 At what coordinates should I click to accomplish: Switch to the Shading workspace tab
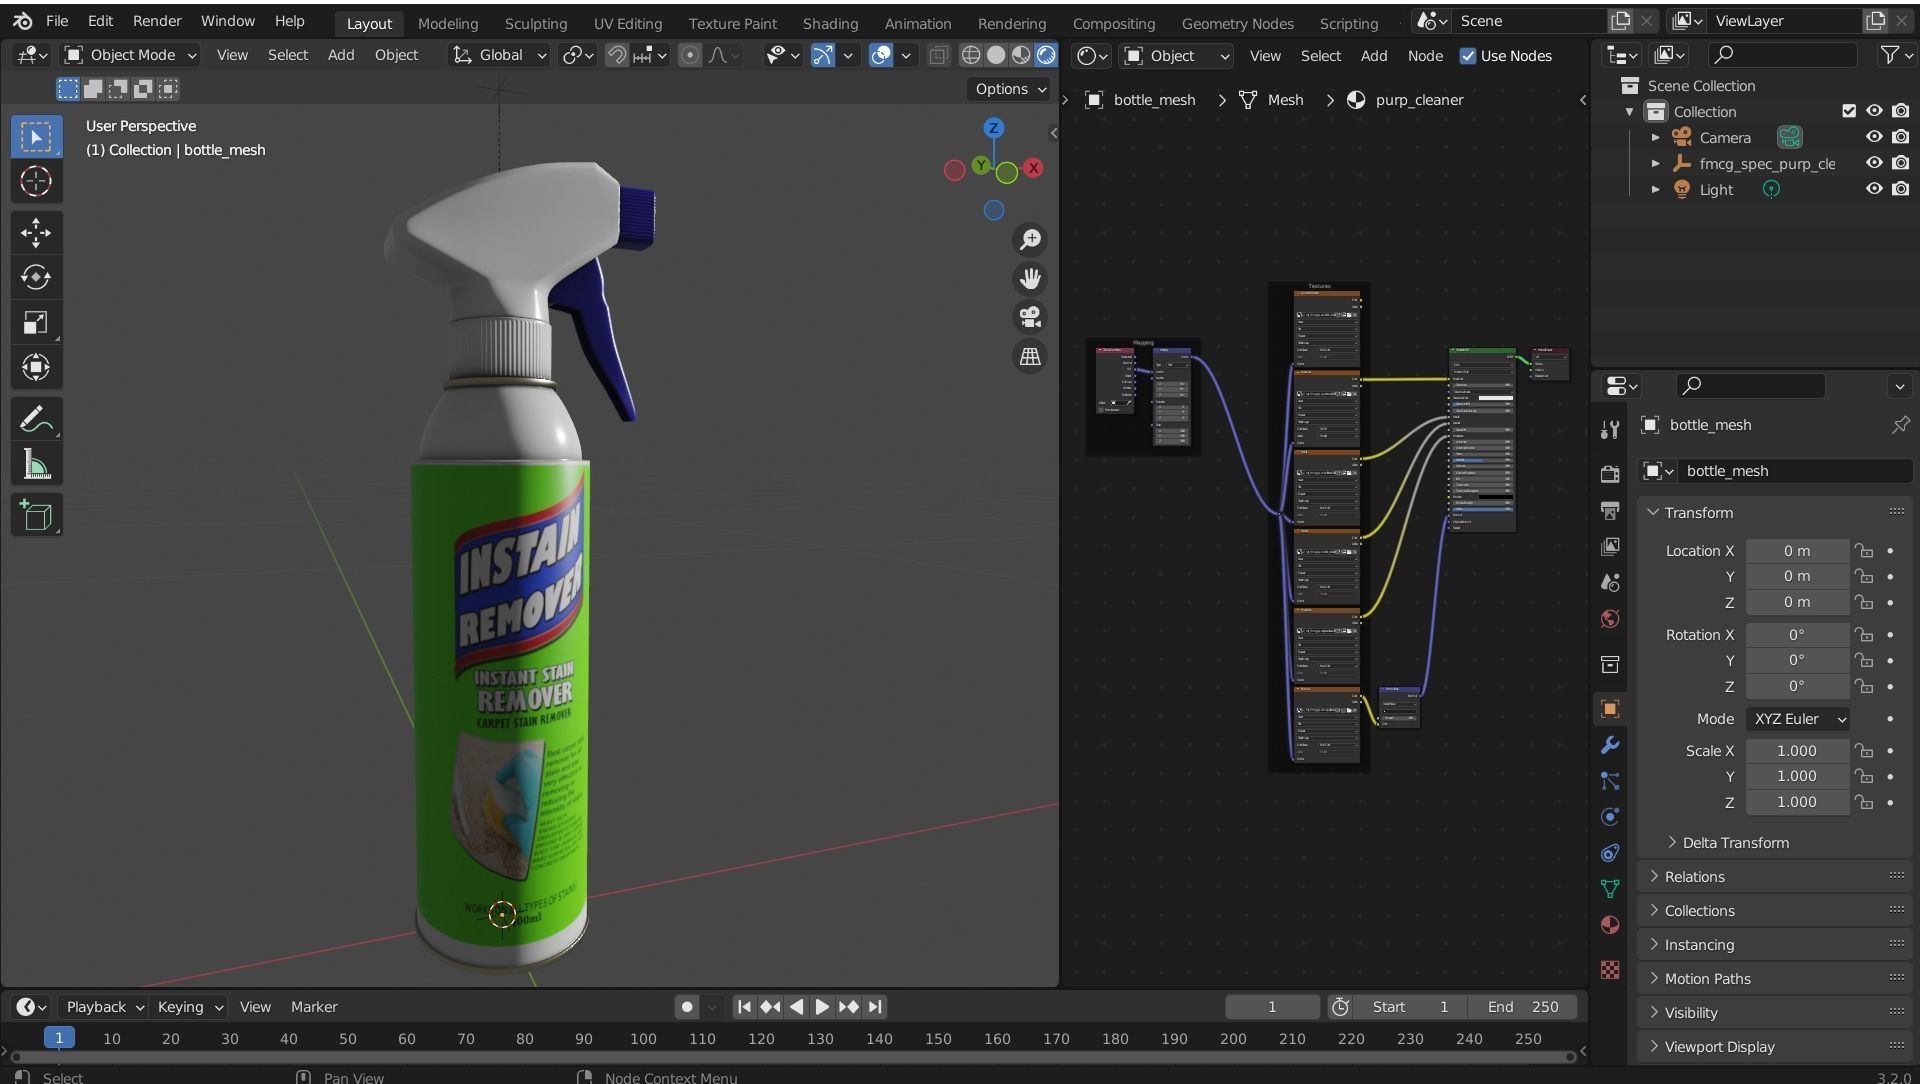click(830, 23)
